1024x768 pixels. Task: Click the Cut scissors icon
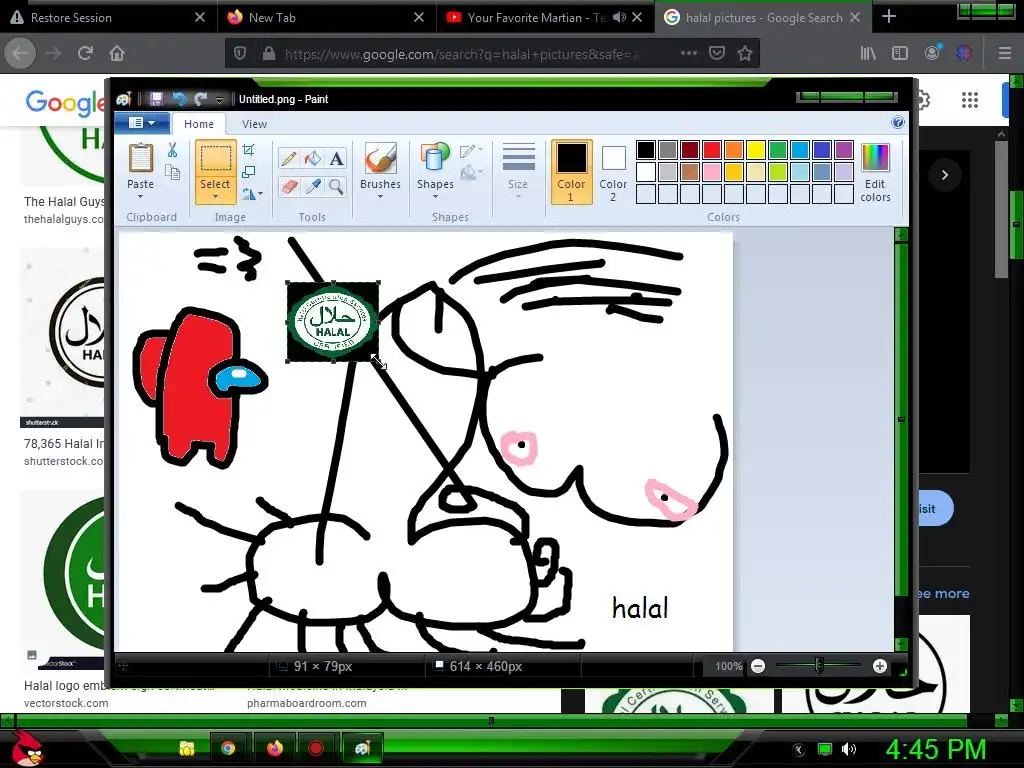[172, 150]
